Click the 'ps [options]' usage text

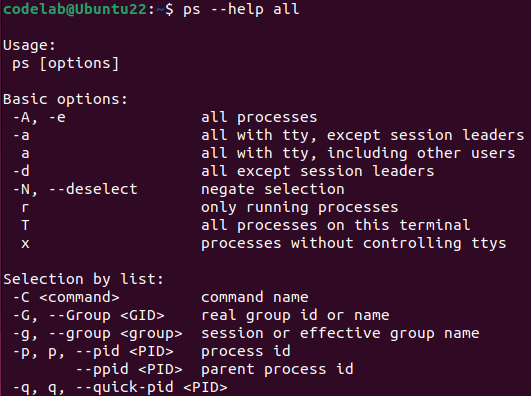tap(66, 64)
